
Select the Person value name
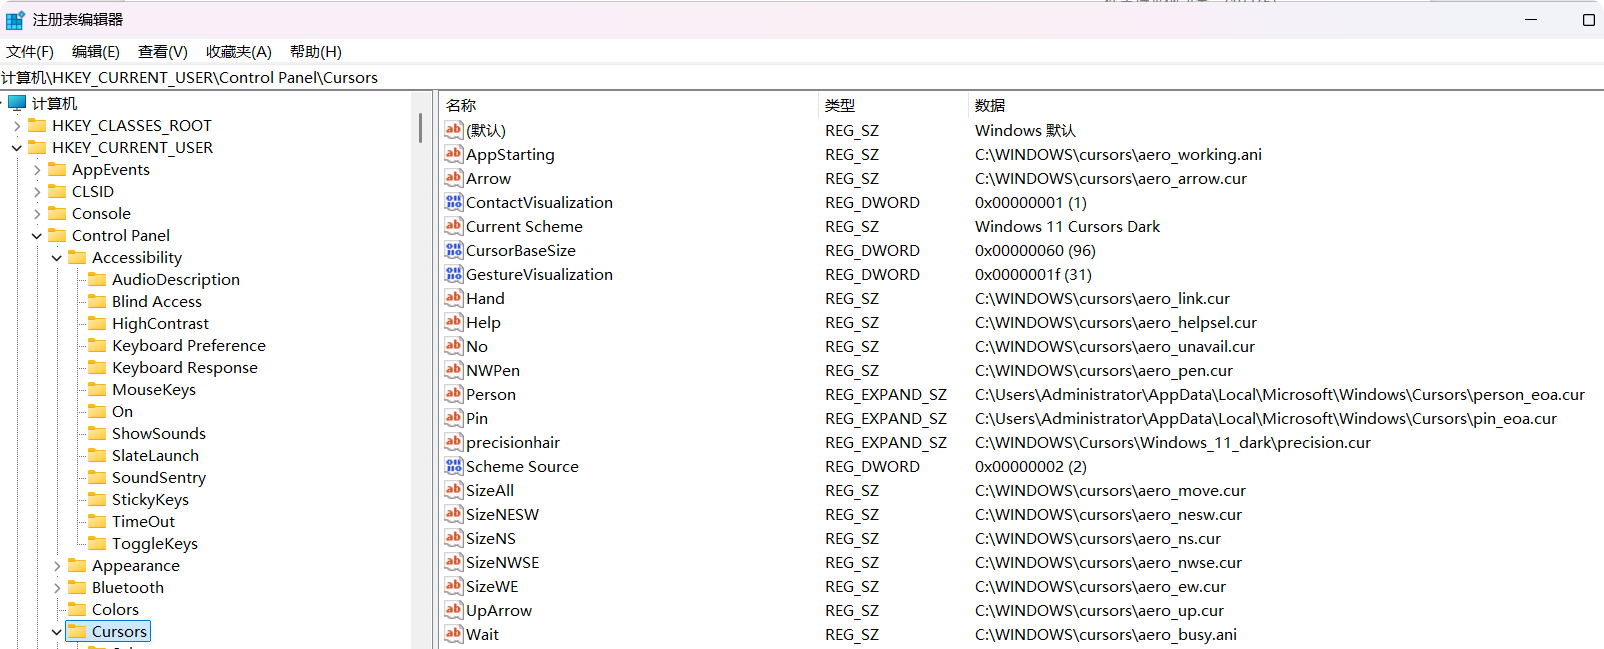(491, 394)
